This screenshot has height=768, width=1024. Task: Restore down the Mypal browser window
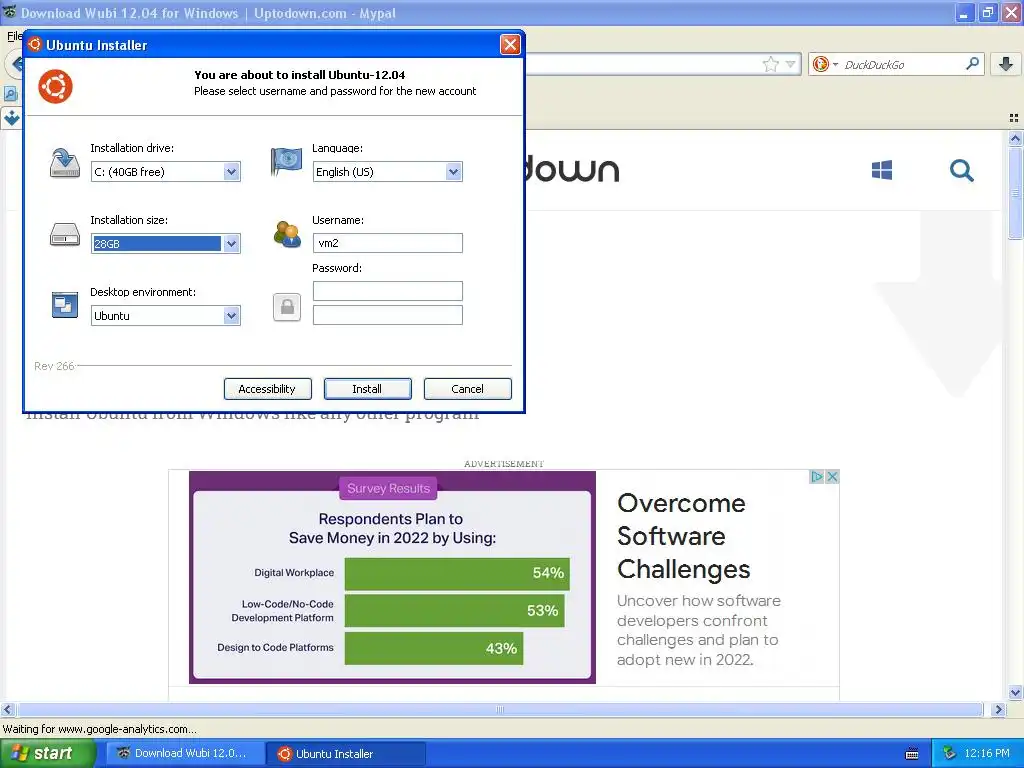(x=987, y=12)
